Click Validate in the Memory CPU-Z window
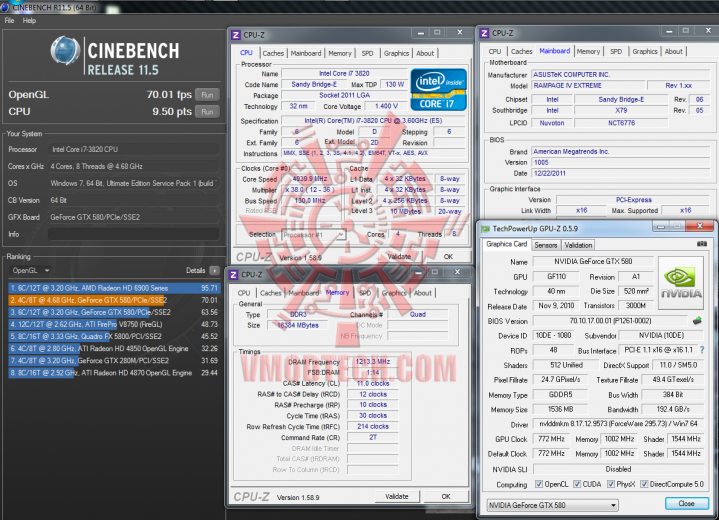Image resolution: width=719 pixels, height=520 pixels. (x=397, y=496)
